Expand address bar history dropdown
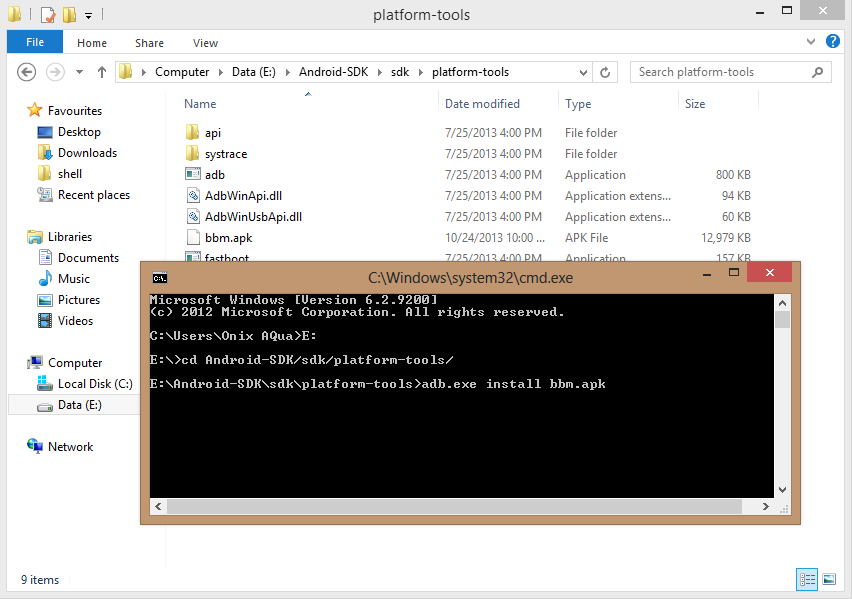This screenshot has height=599, width=852. 583,72
